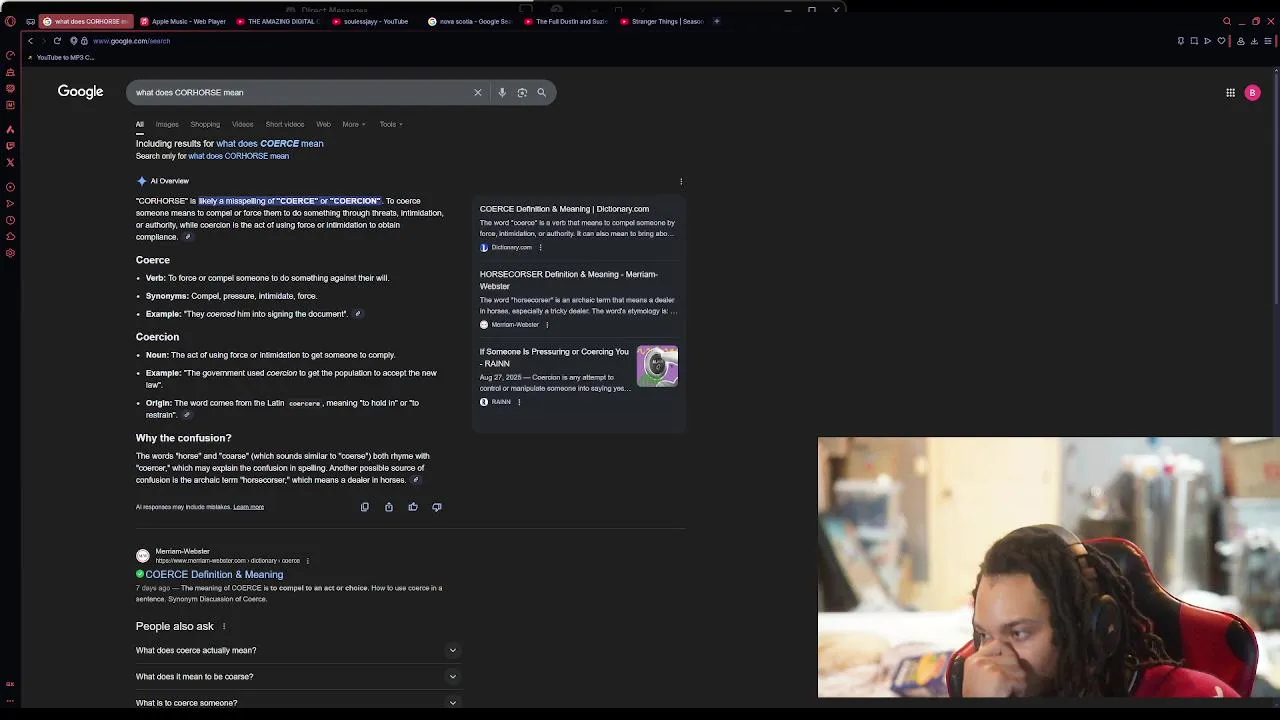The image size is (1280, 720).
Task: Click the browser address bar URL
Action: [131, 41]
